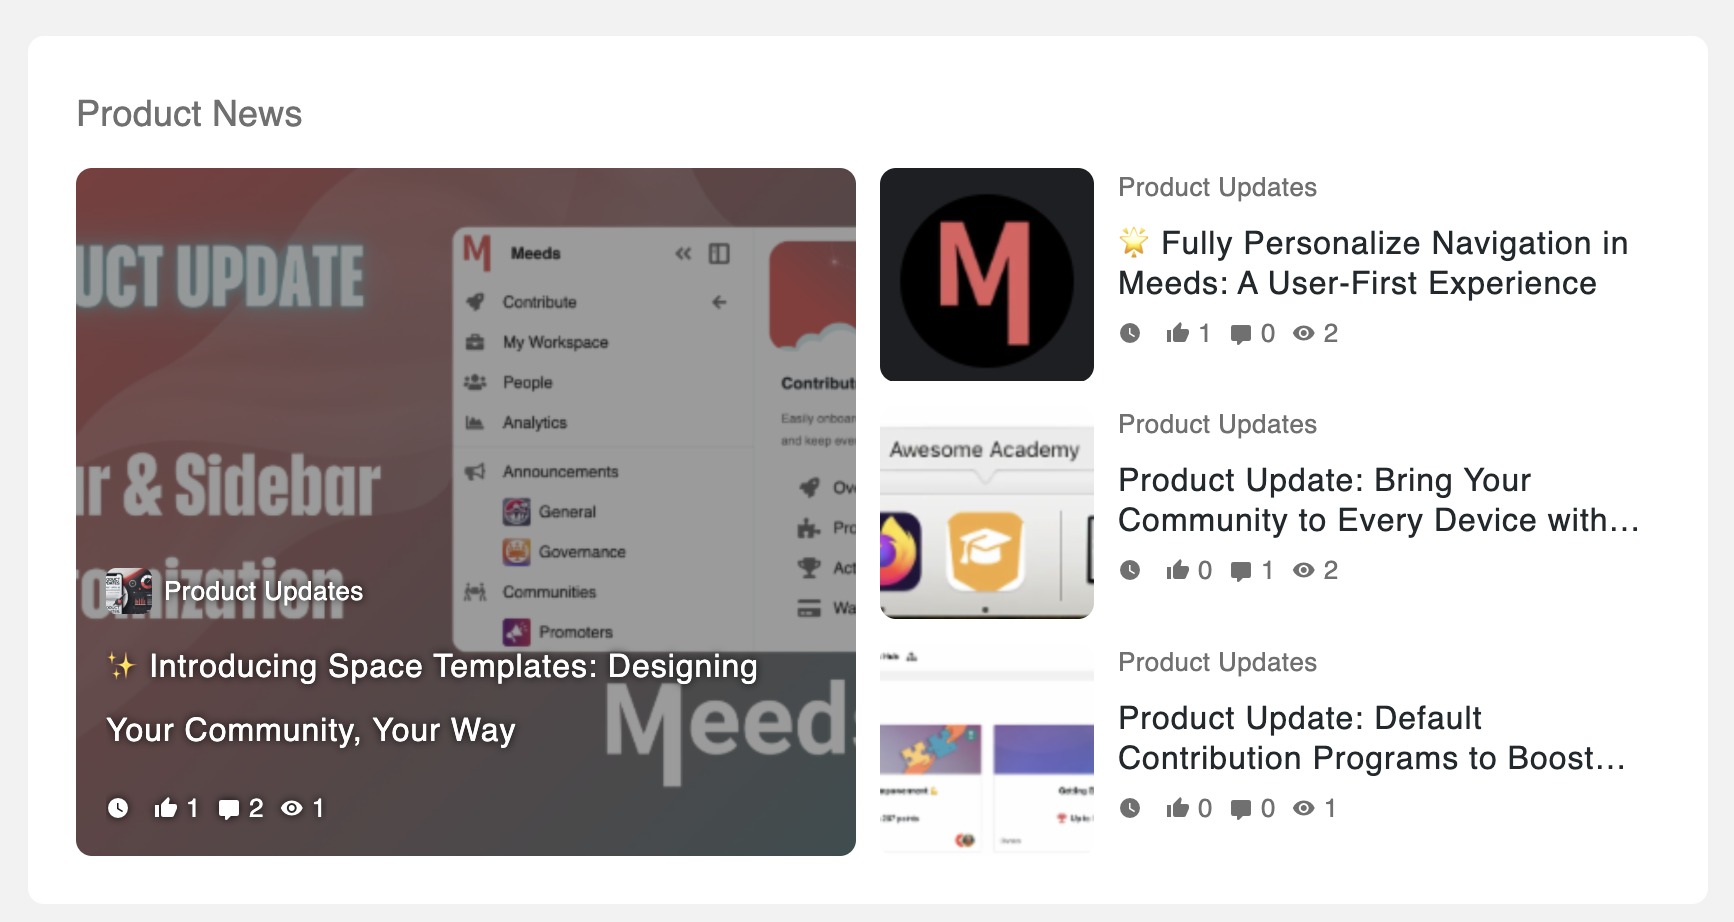This screenshot has height=922, width=1734.
Task: Click the comment icon on Space Templates article
Action: point(229,809)
